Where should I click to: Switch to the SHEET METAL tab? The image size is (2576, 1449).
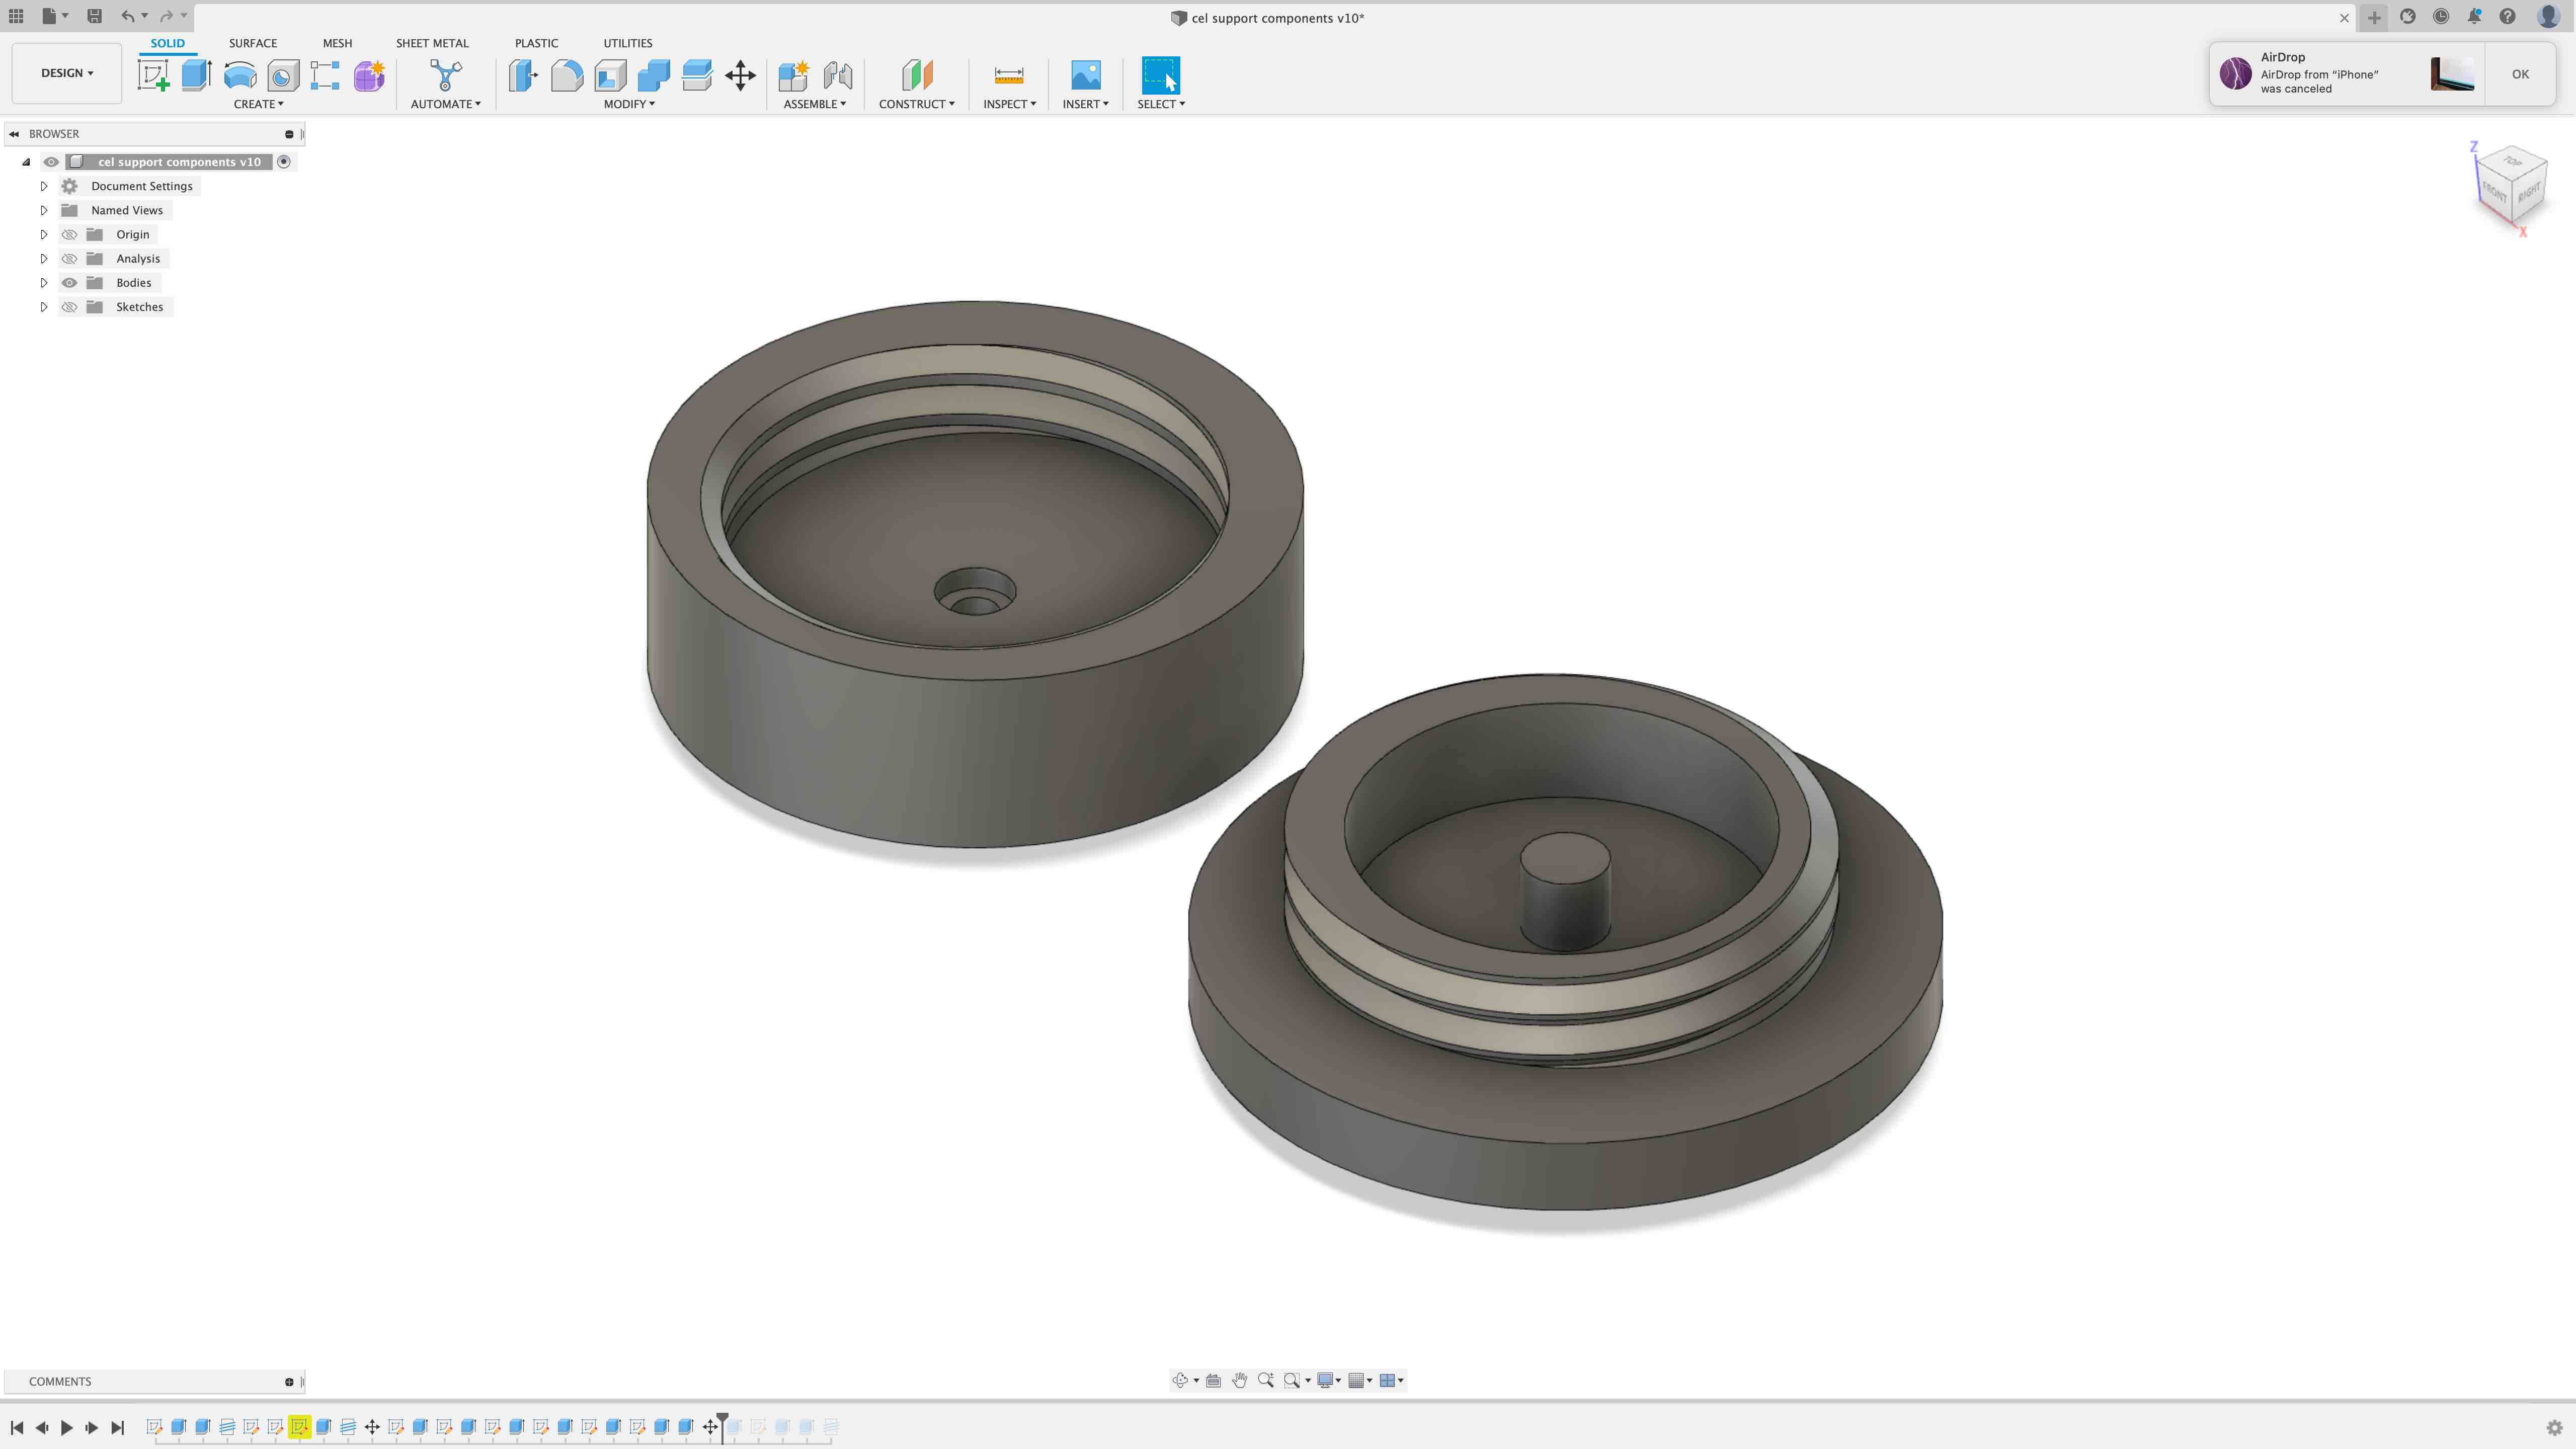(x=431, y=43)
